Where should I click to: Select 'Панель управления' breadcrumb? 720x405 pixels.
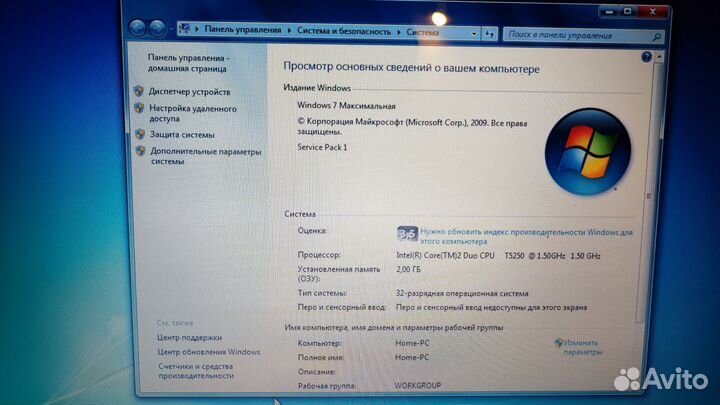pyautogui.click(x=242, y=29)
